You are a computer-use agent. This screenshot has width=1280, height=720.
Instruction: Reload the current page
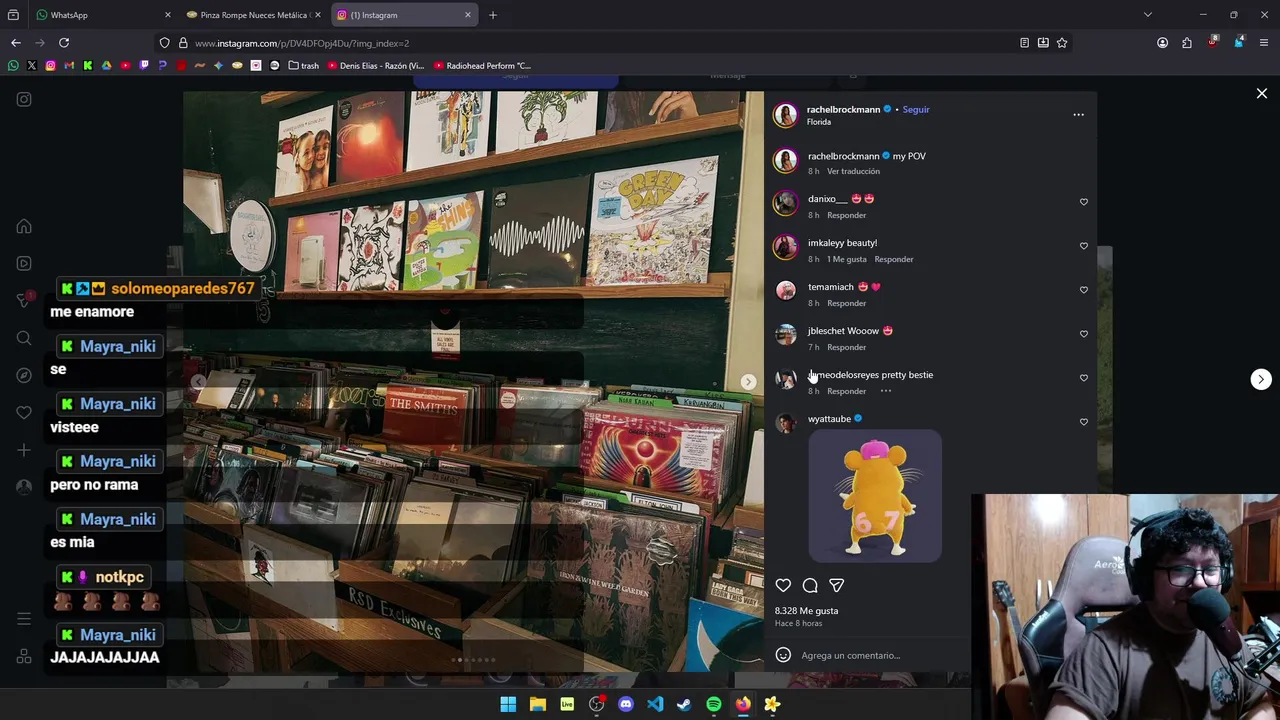(64, 43)
